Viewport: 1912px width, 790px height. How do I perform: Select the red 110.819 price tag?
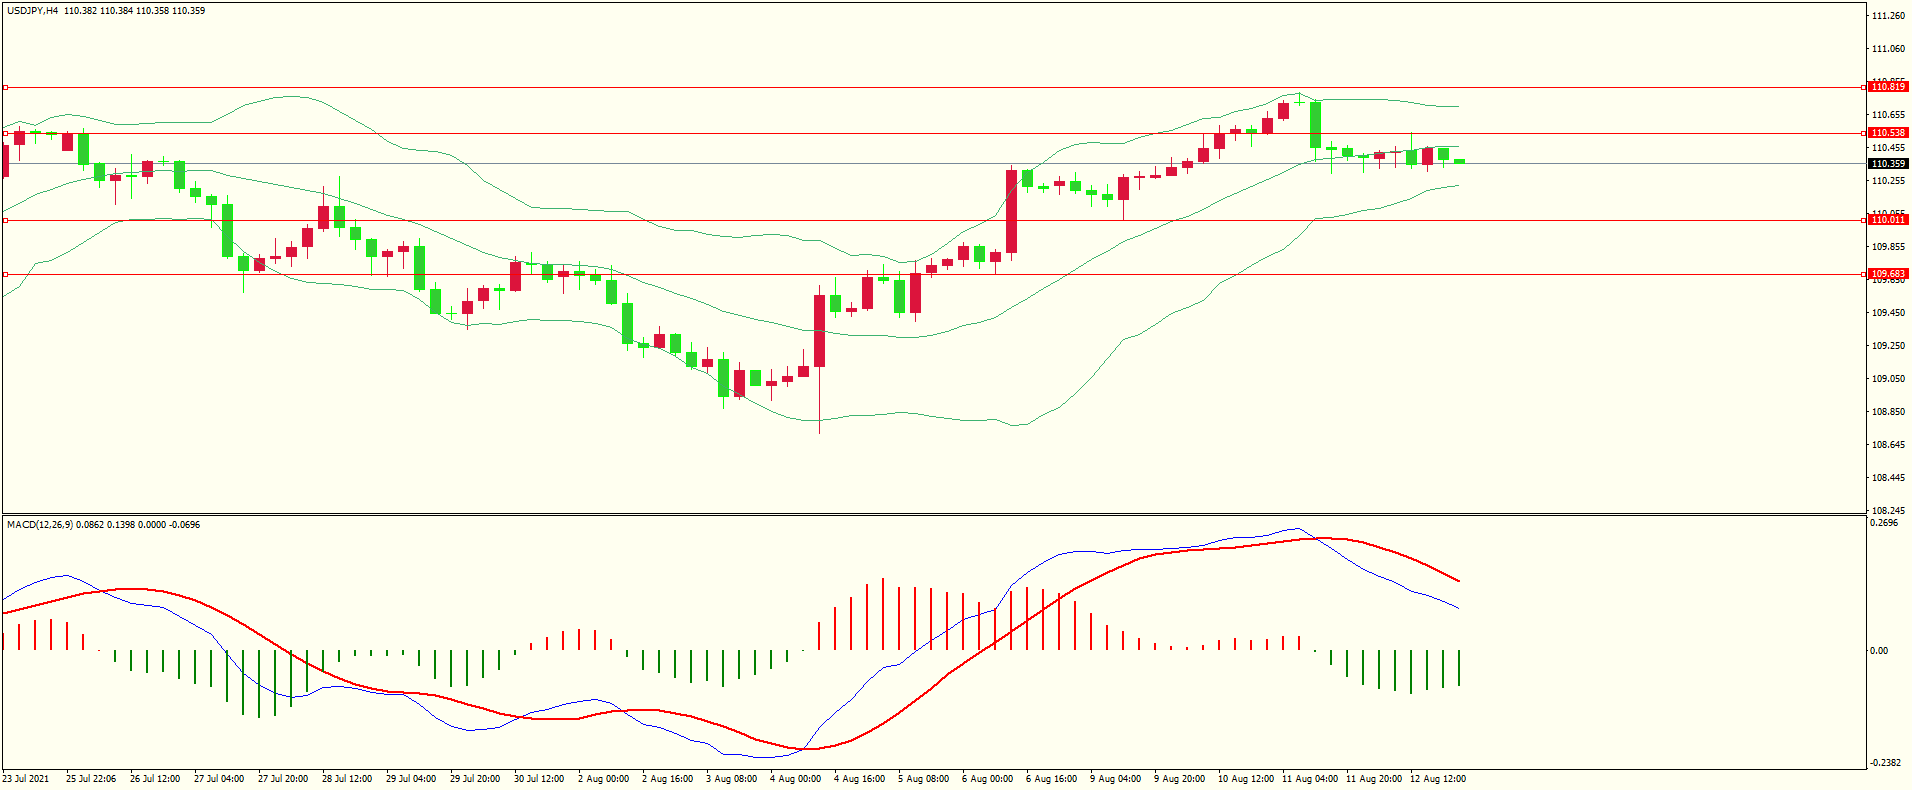click(x=1888, y=87)
